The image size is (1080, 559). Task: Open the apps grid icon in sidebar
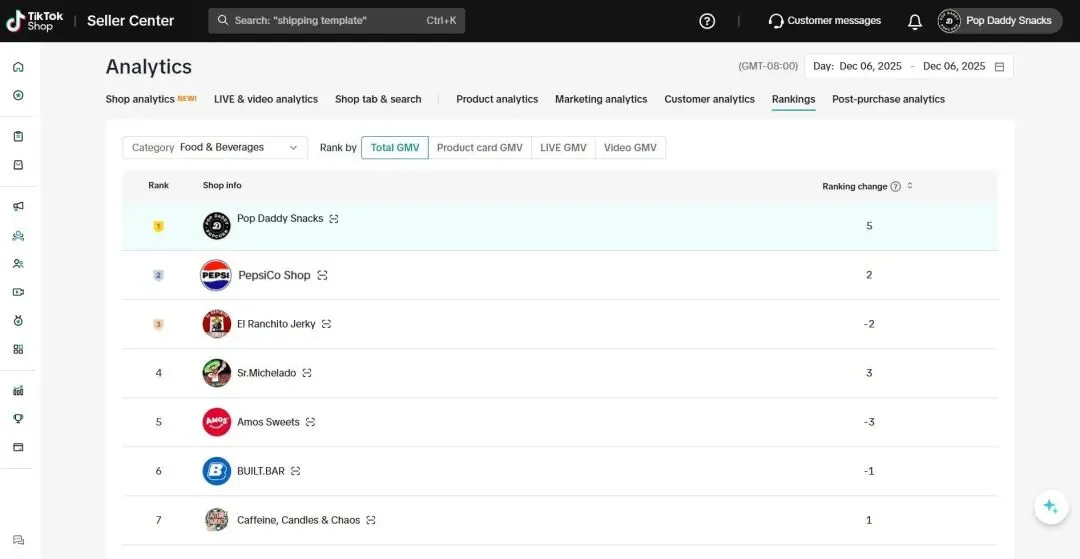point(19,349)
